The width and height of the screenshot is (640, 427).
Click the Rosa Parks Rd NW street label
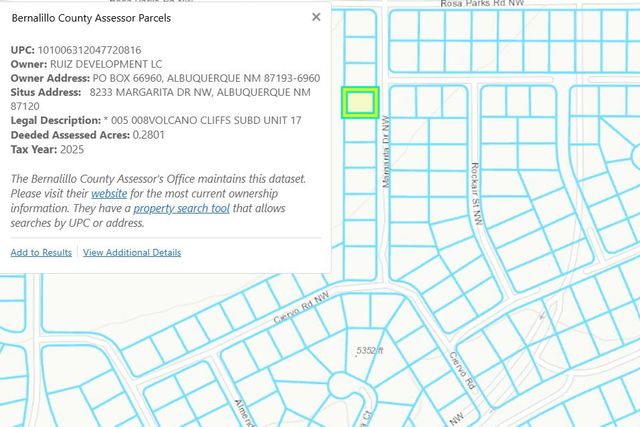[x=482, y=4]
